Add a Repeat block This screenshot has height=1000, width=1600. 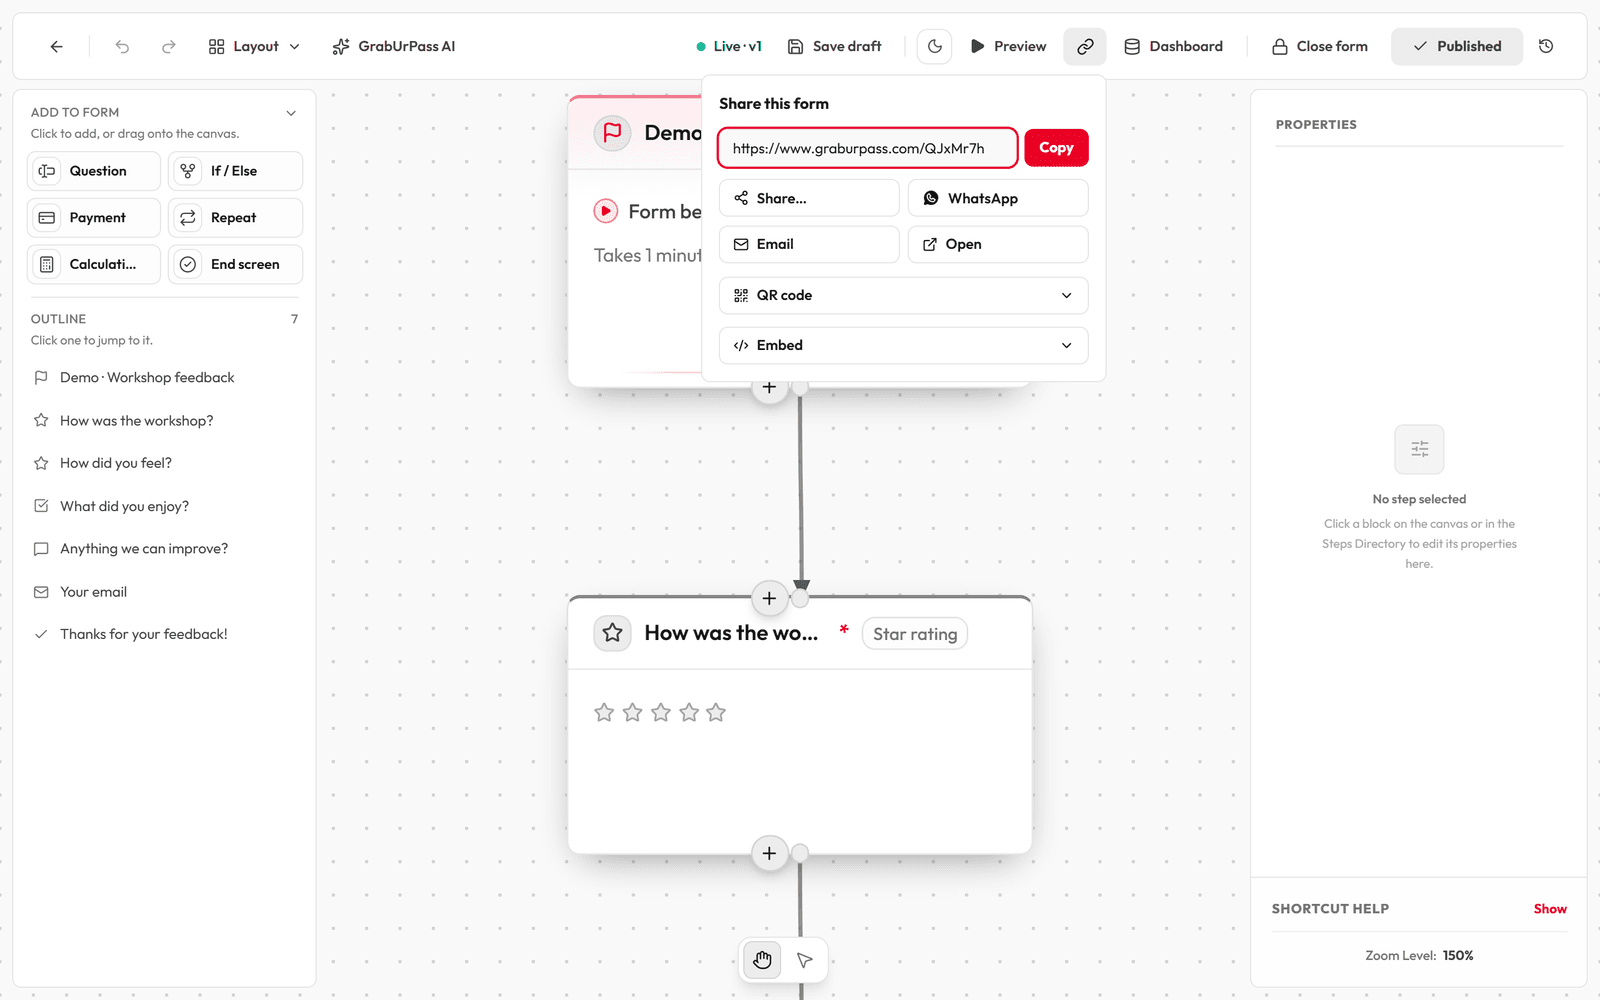tap(235, 218)
